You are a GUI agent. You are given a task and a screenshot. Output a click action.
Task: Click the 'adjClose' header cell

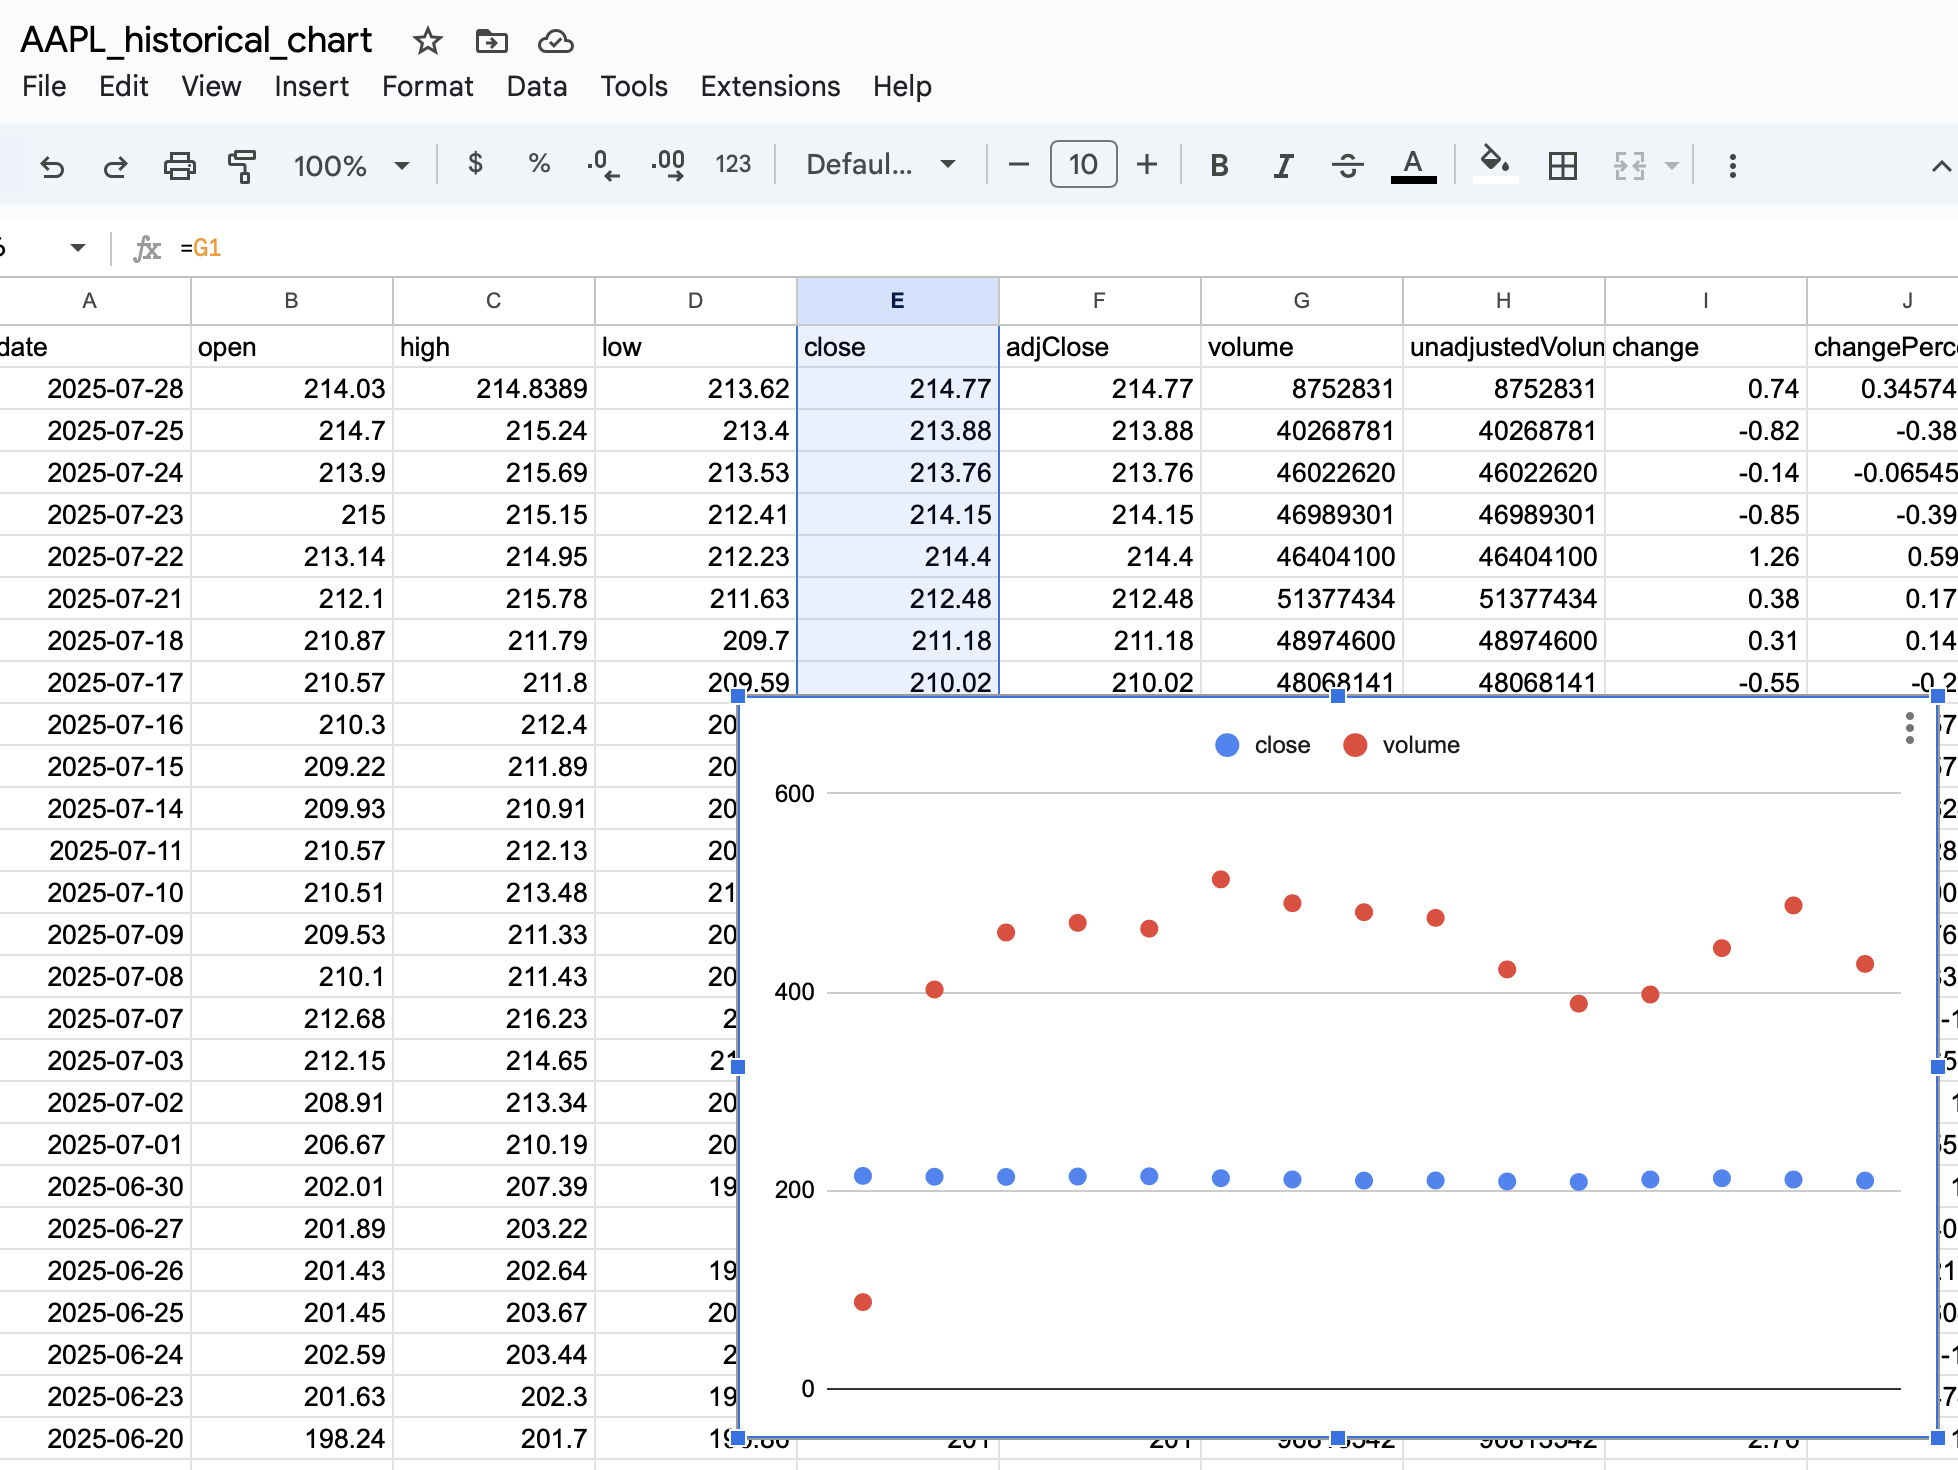1099,347
